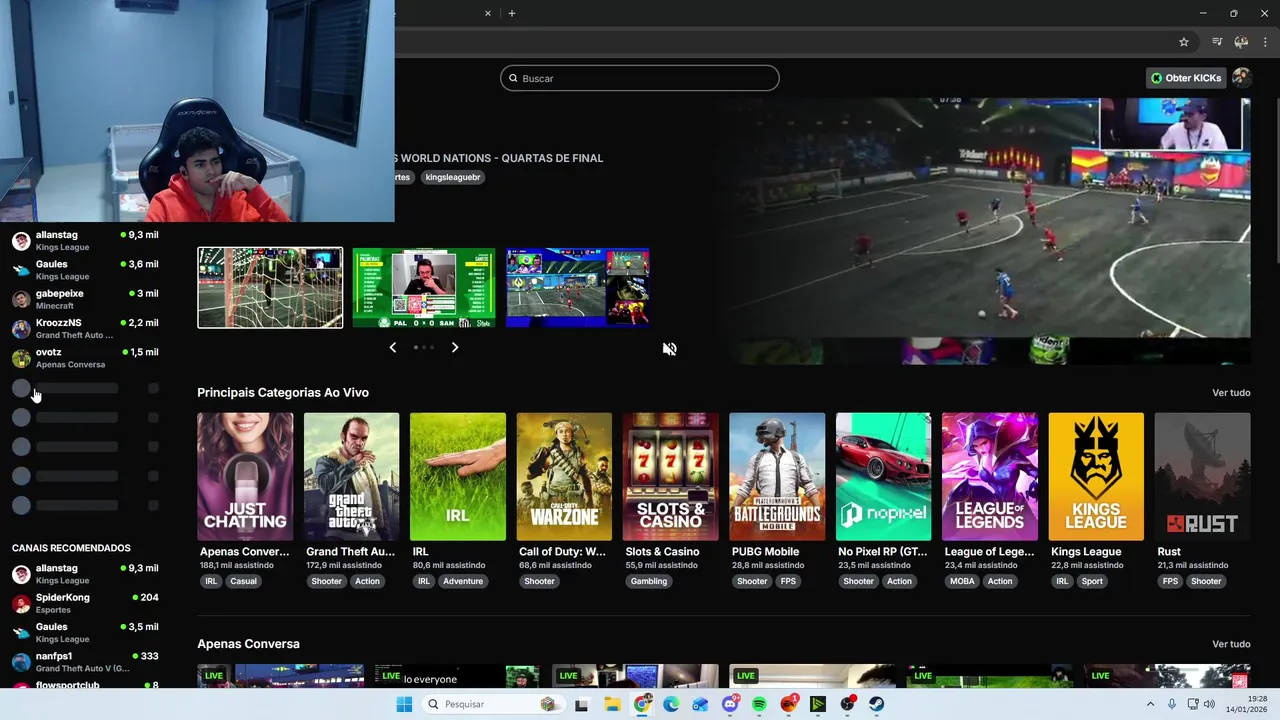Open Chrome media controls icon
Image resolution: width=1280 pixels, height=720 pixels.
[1217, 42]
